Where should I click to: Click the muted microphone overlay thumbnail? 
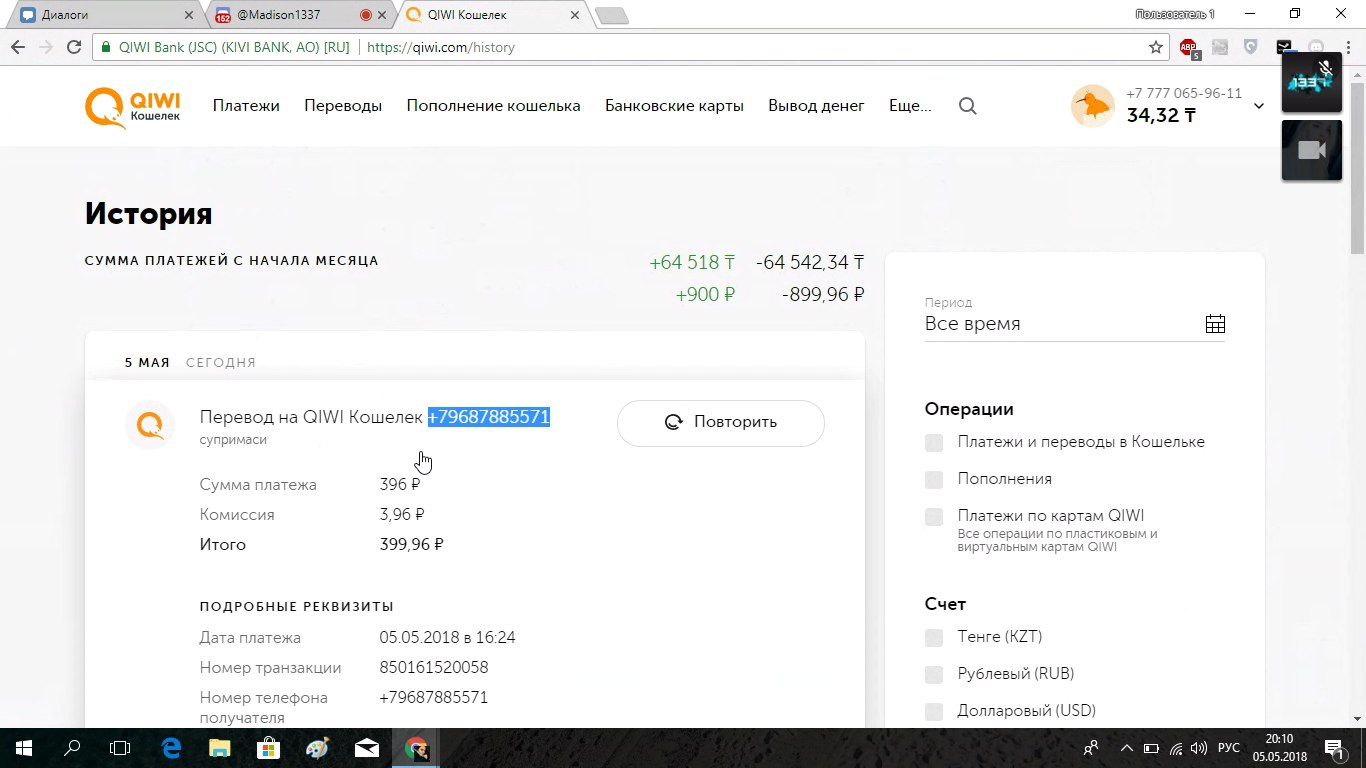(1312, 82)
